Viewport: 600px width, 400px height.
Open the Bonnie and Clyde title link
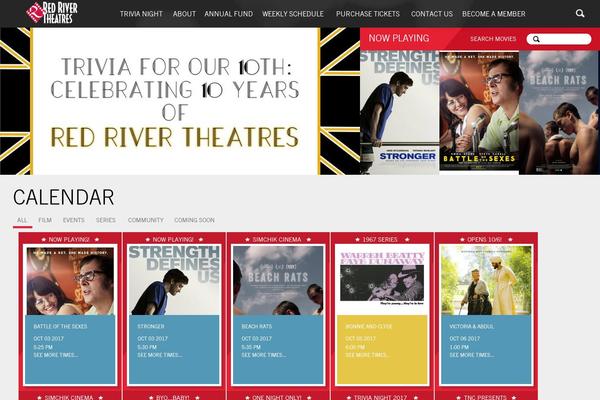click(x=368, y=327)
